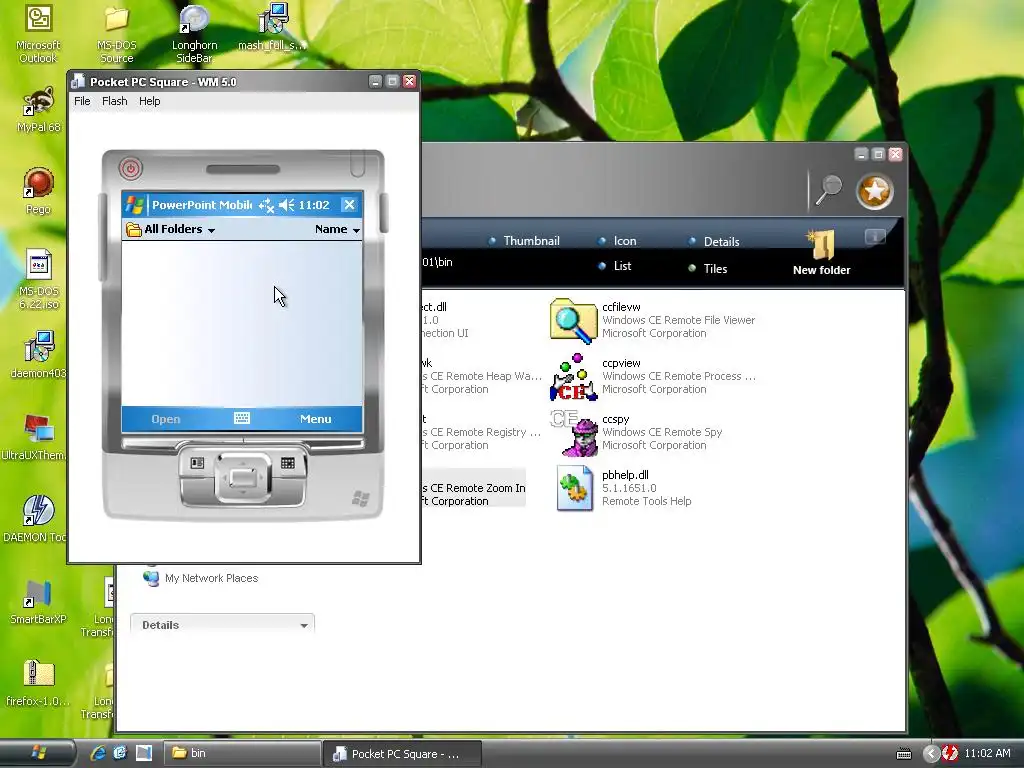Open the Longhorn SideBar shortcut

194,34
